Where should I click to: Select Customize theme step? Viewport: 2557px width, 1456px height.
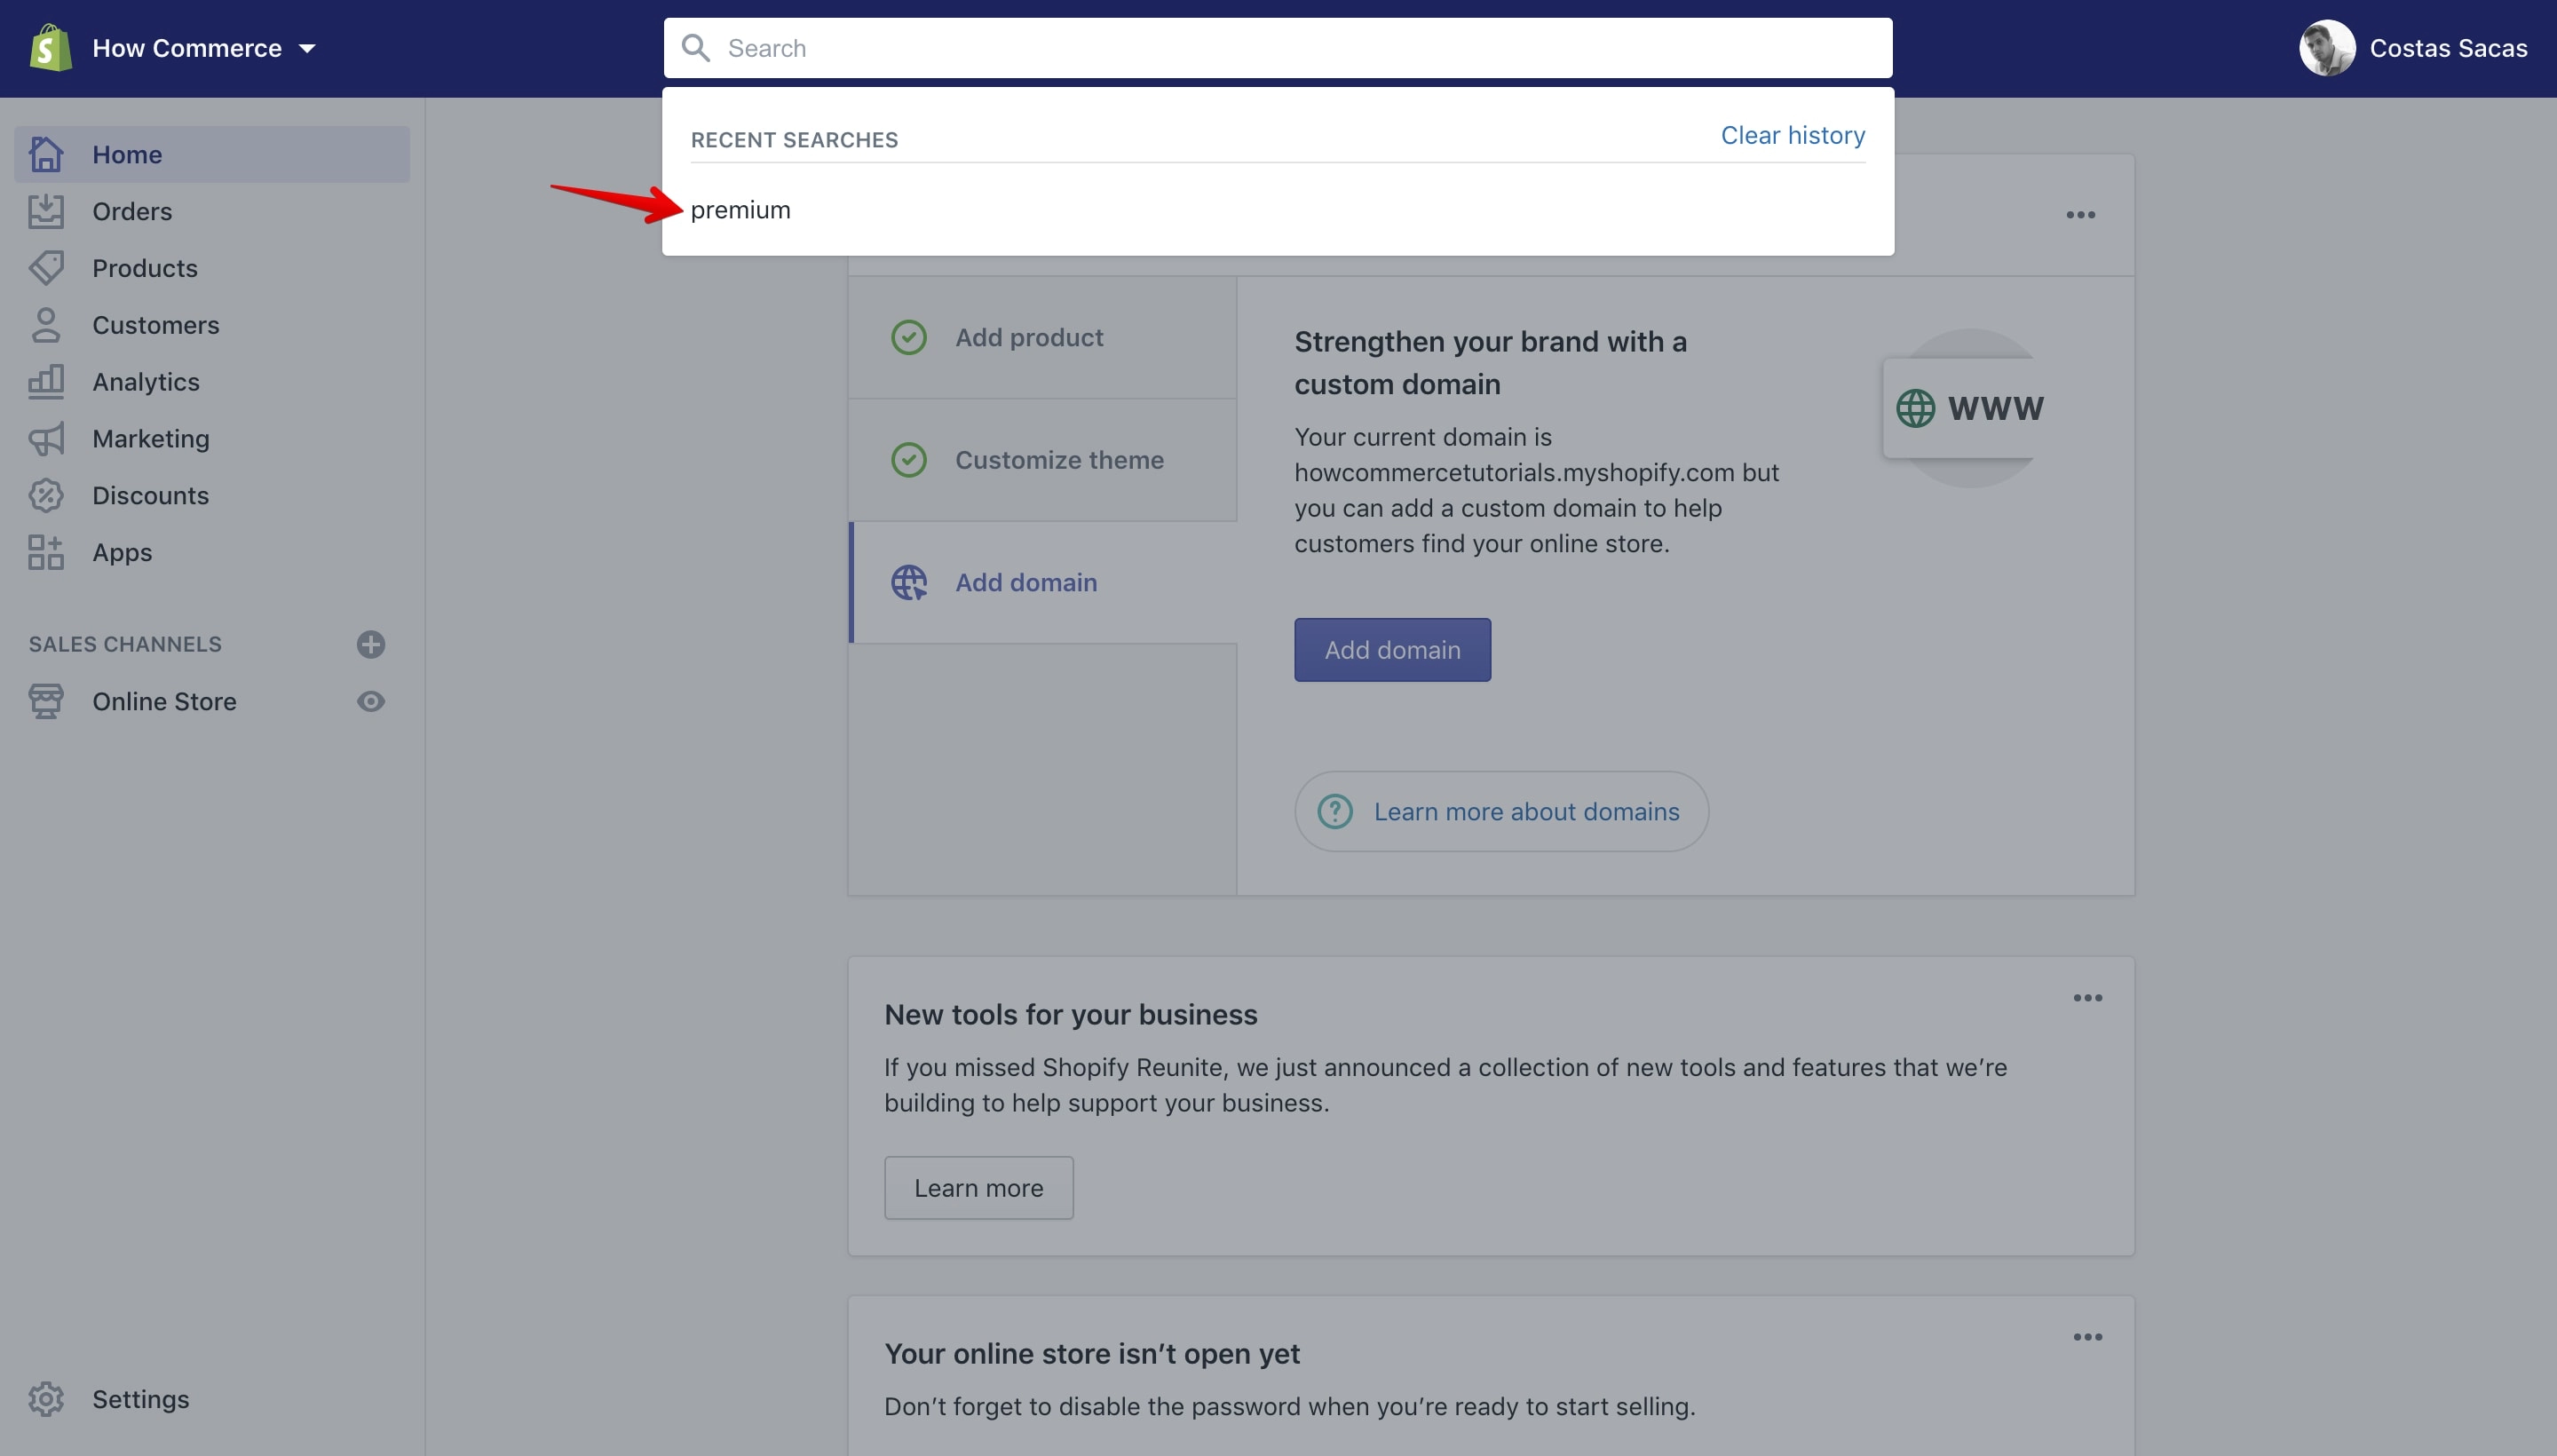tap(1042, 460)
